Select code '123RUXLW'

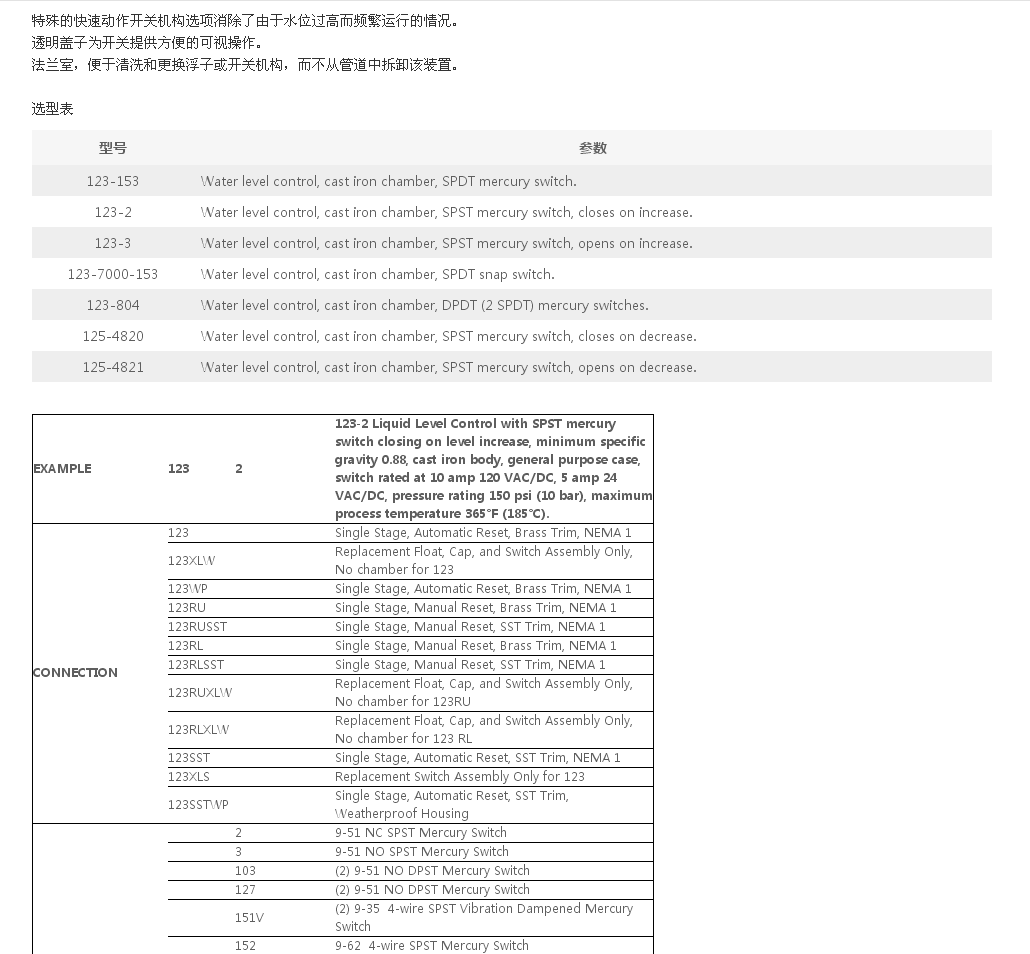click(x=200, y=692)
